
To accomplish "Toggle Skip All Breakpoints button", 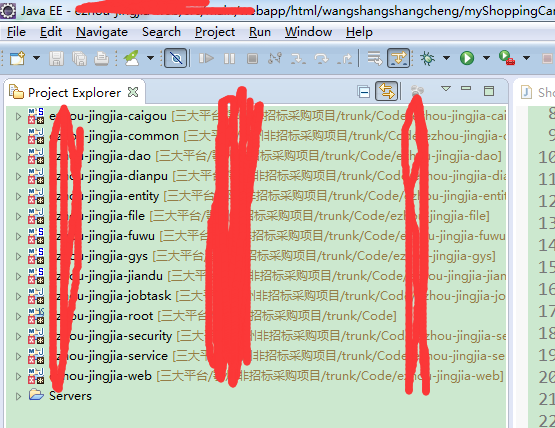I will [x=176, y=58].
